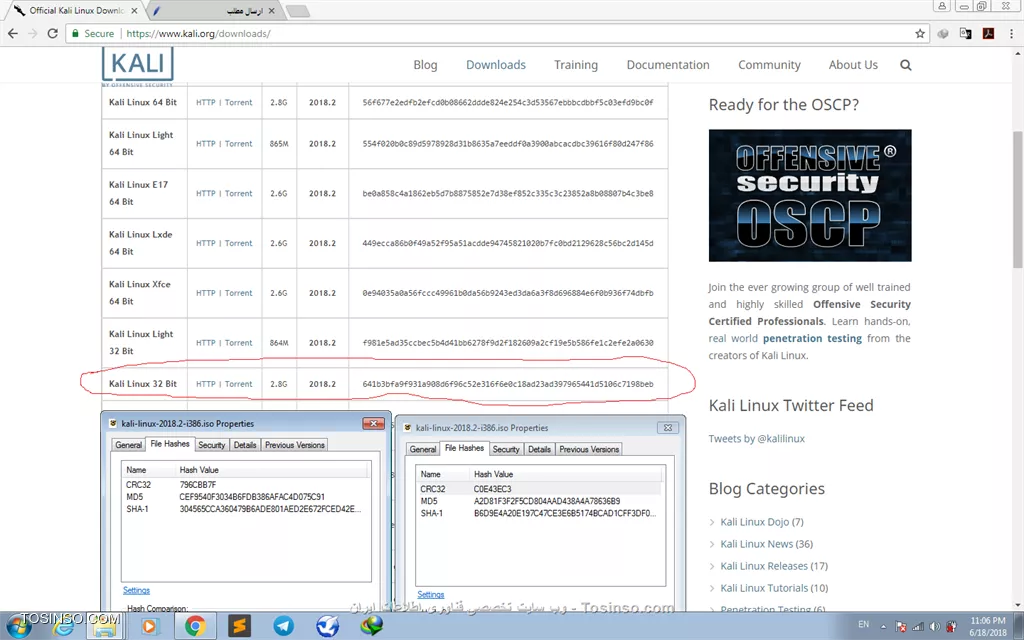Switch to the Persian-titled browser tab

pyautogui.click(x=216, y=10)
